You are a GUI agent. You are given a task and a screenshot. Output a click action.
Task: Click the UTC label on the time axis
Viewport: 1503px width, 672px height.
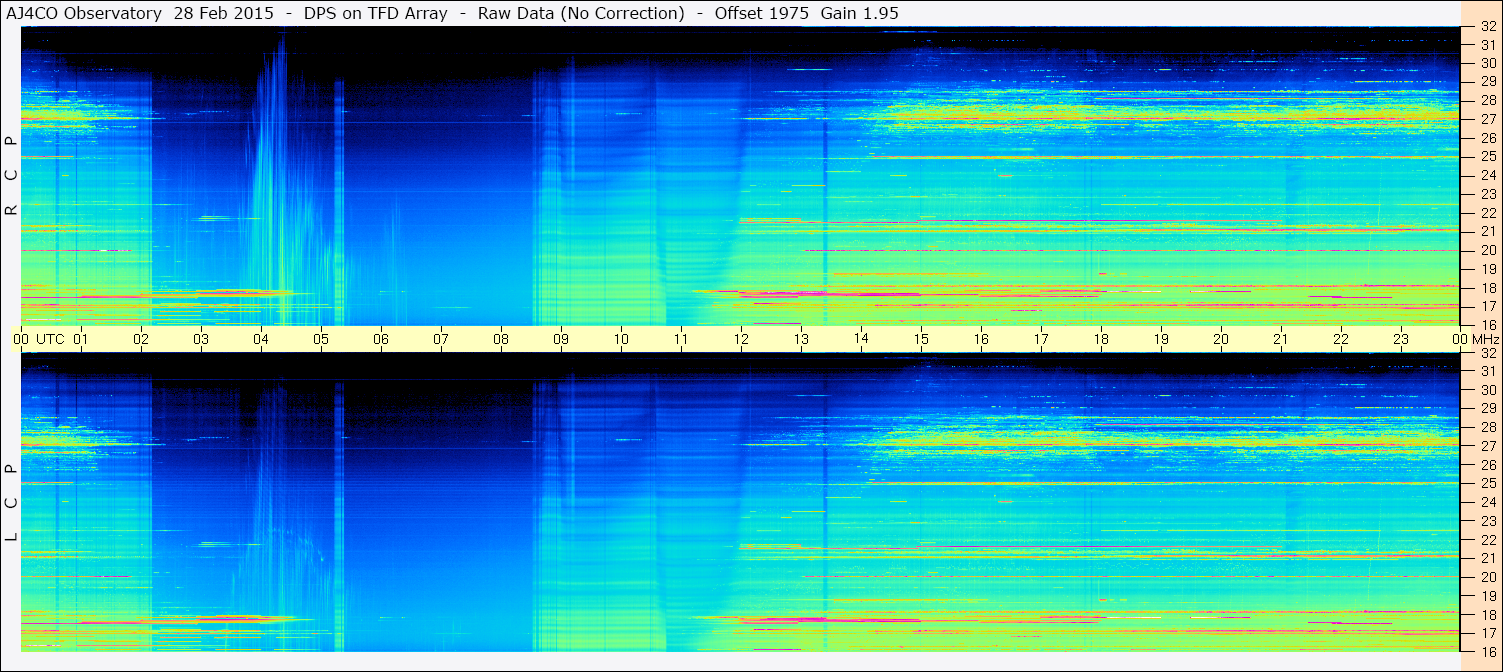(50, 339)
